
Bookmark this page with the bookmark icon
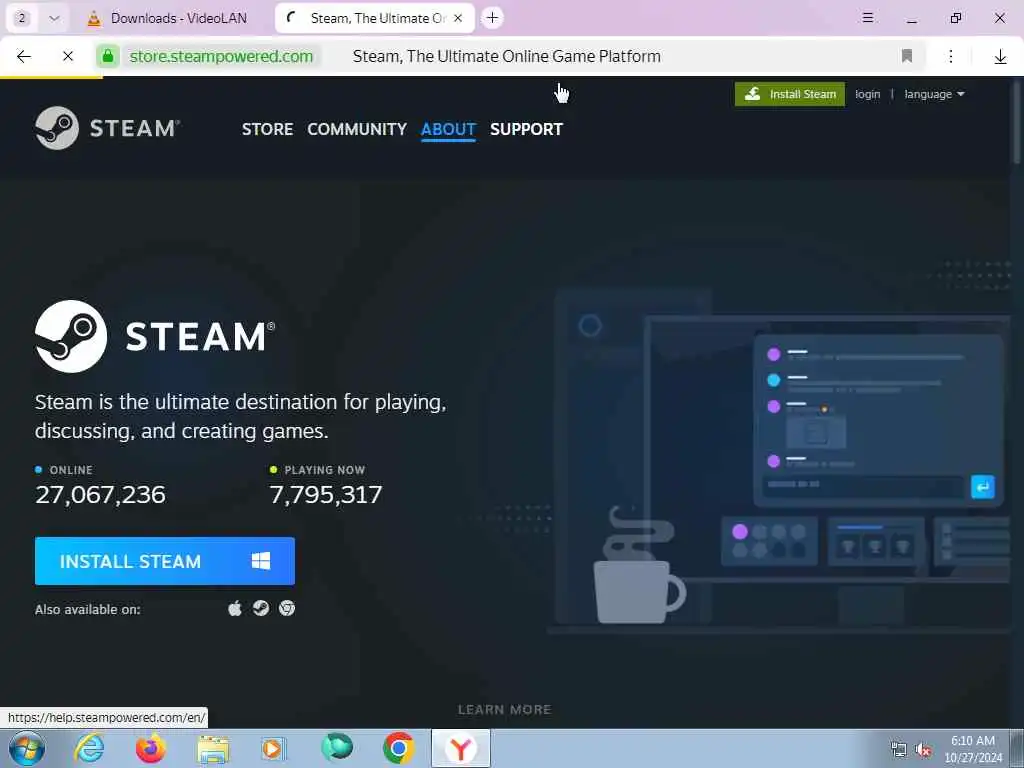(x=906, y=56)
